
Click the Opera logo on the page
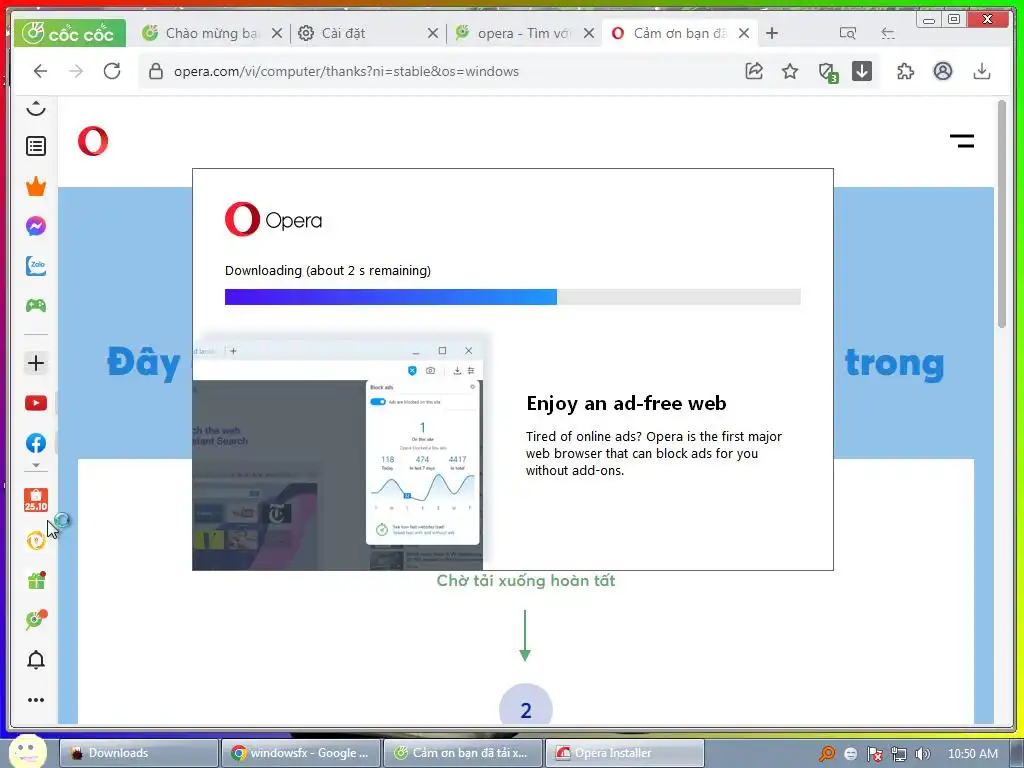coord(93,141)
